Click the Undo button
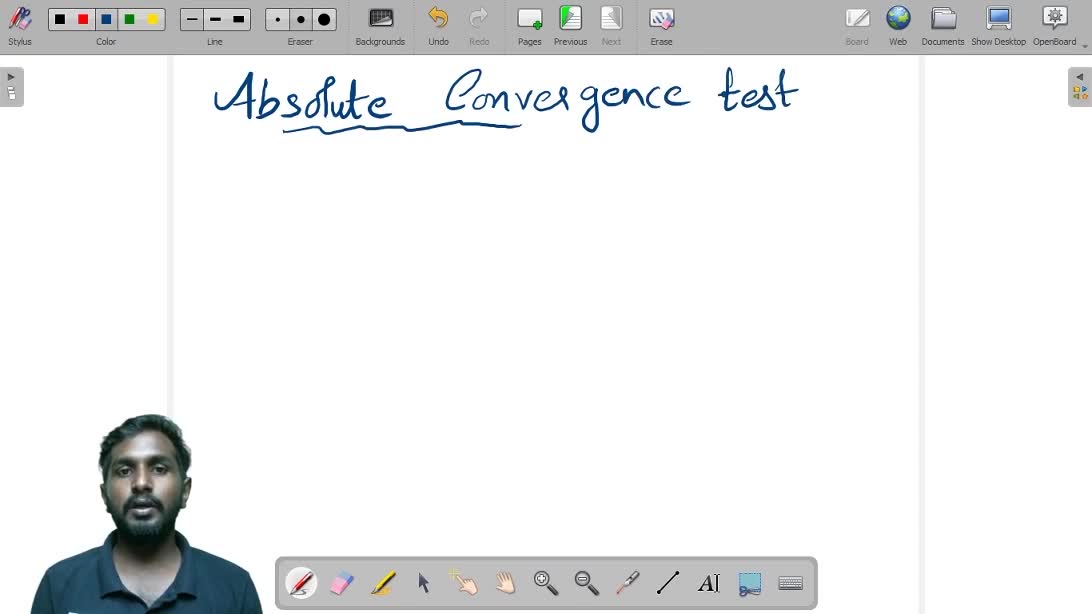The image size is (1092, 614). click(x=438, y=26)
